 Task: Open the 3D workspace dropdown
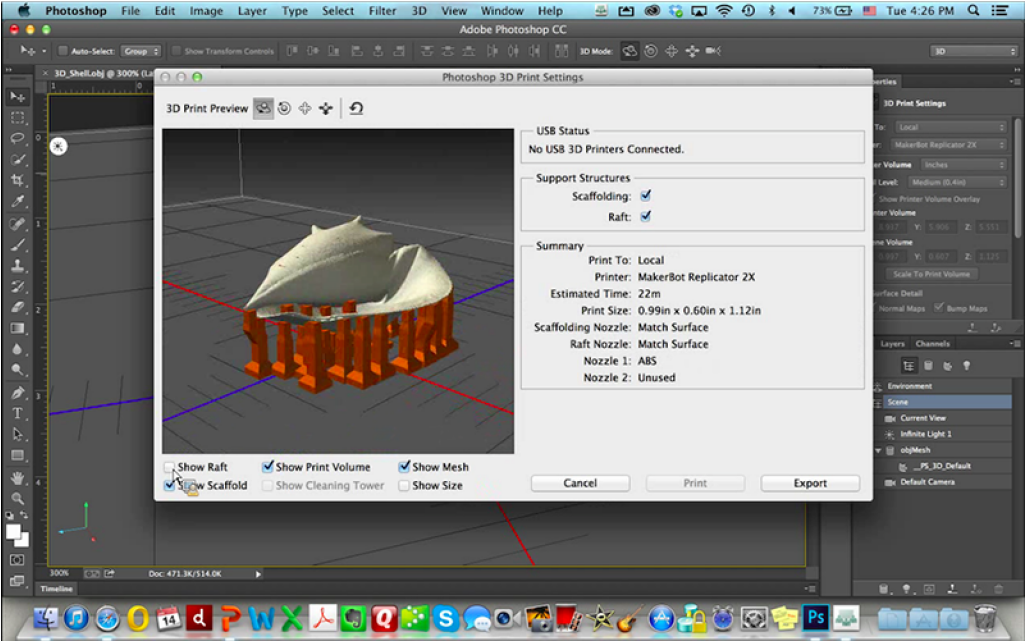click(x=974, y=51)
